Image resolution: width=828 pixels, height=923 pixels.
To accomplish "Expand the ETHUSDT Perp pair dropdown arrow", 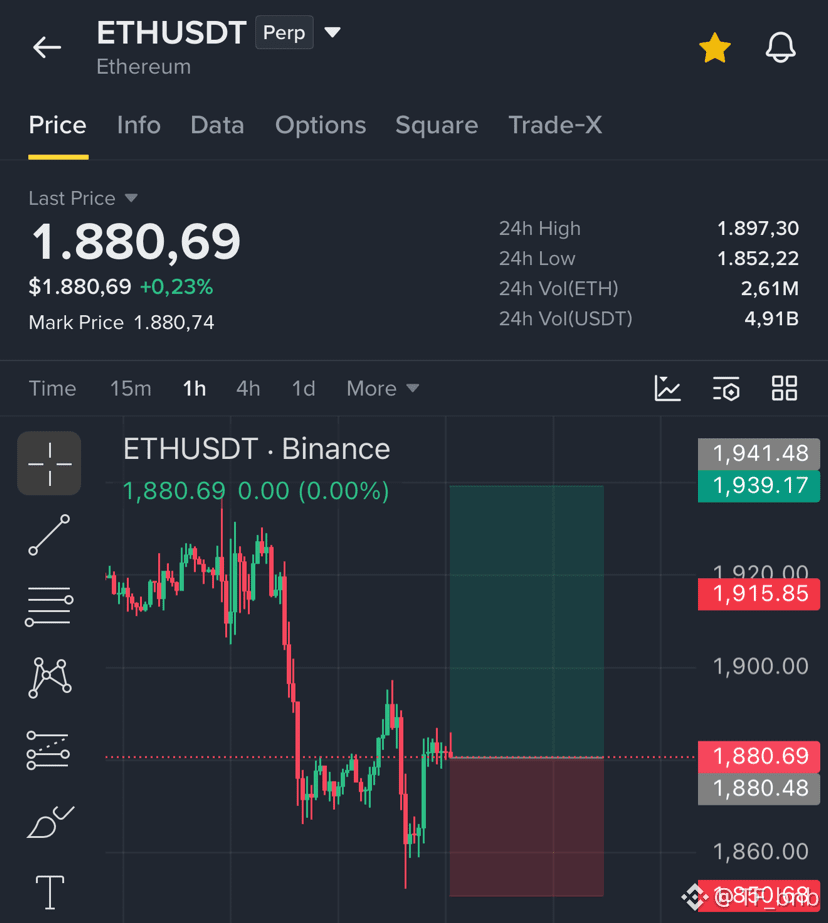I will (332, 32).
